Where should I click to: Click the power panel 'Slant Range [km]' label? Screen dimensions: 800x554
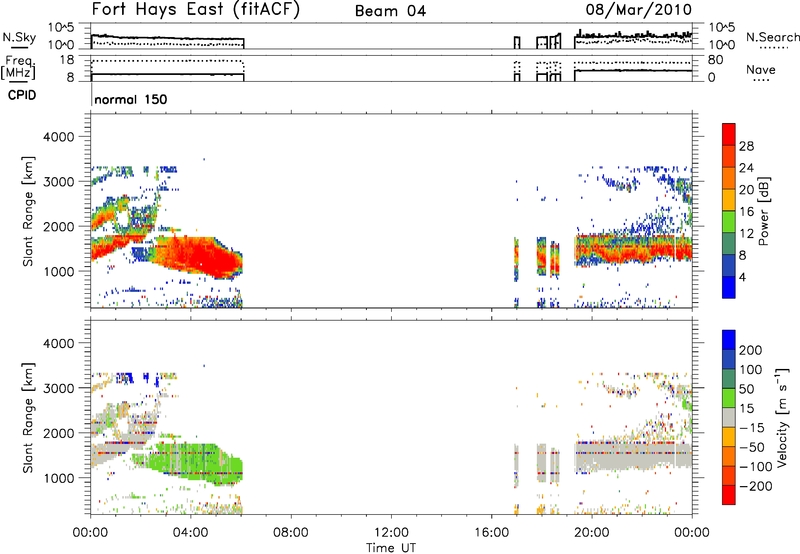[28, 212]
